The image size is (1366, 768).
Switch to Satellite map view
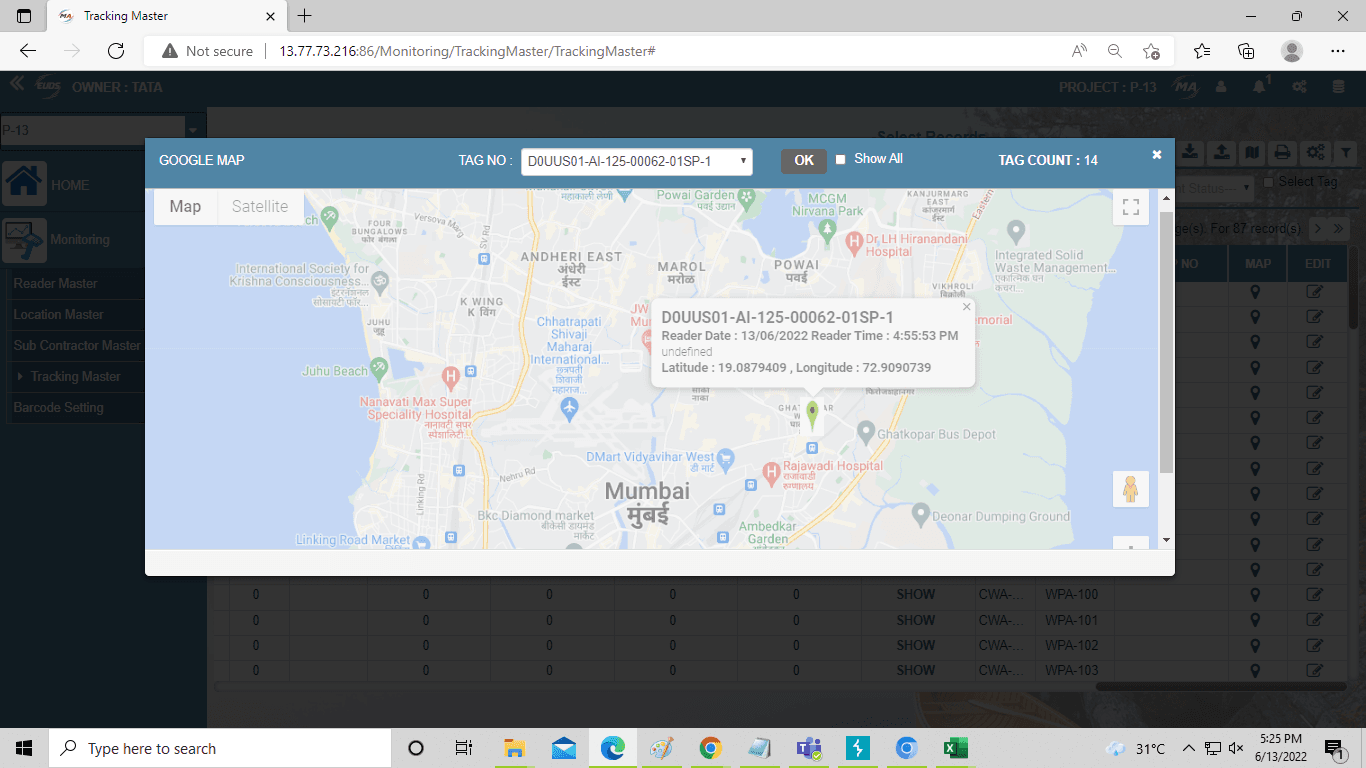pos(260,207)
